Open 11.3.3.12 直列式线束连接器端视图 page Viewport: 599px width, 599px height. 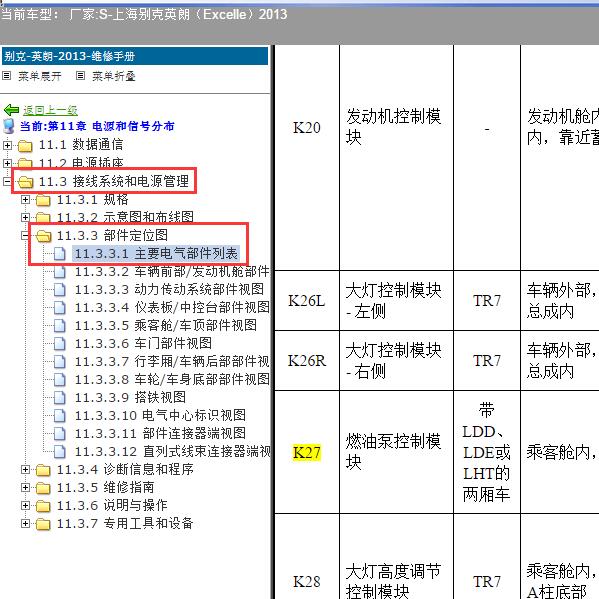[173, 452]
